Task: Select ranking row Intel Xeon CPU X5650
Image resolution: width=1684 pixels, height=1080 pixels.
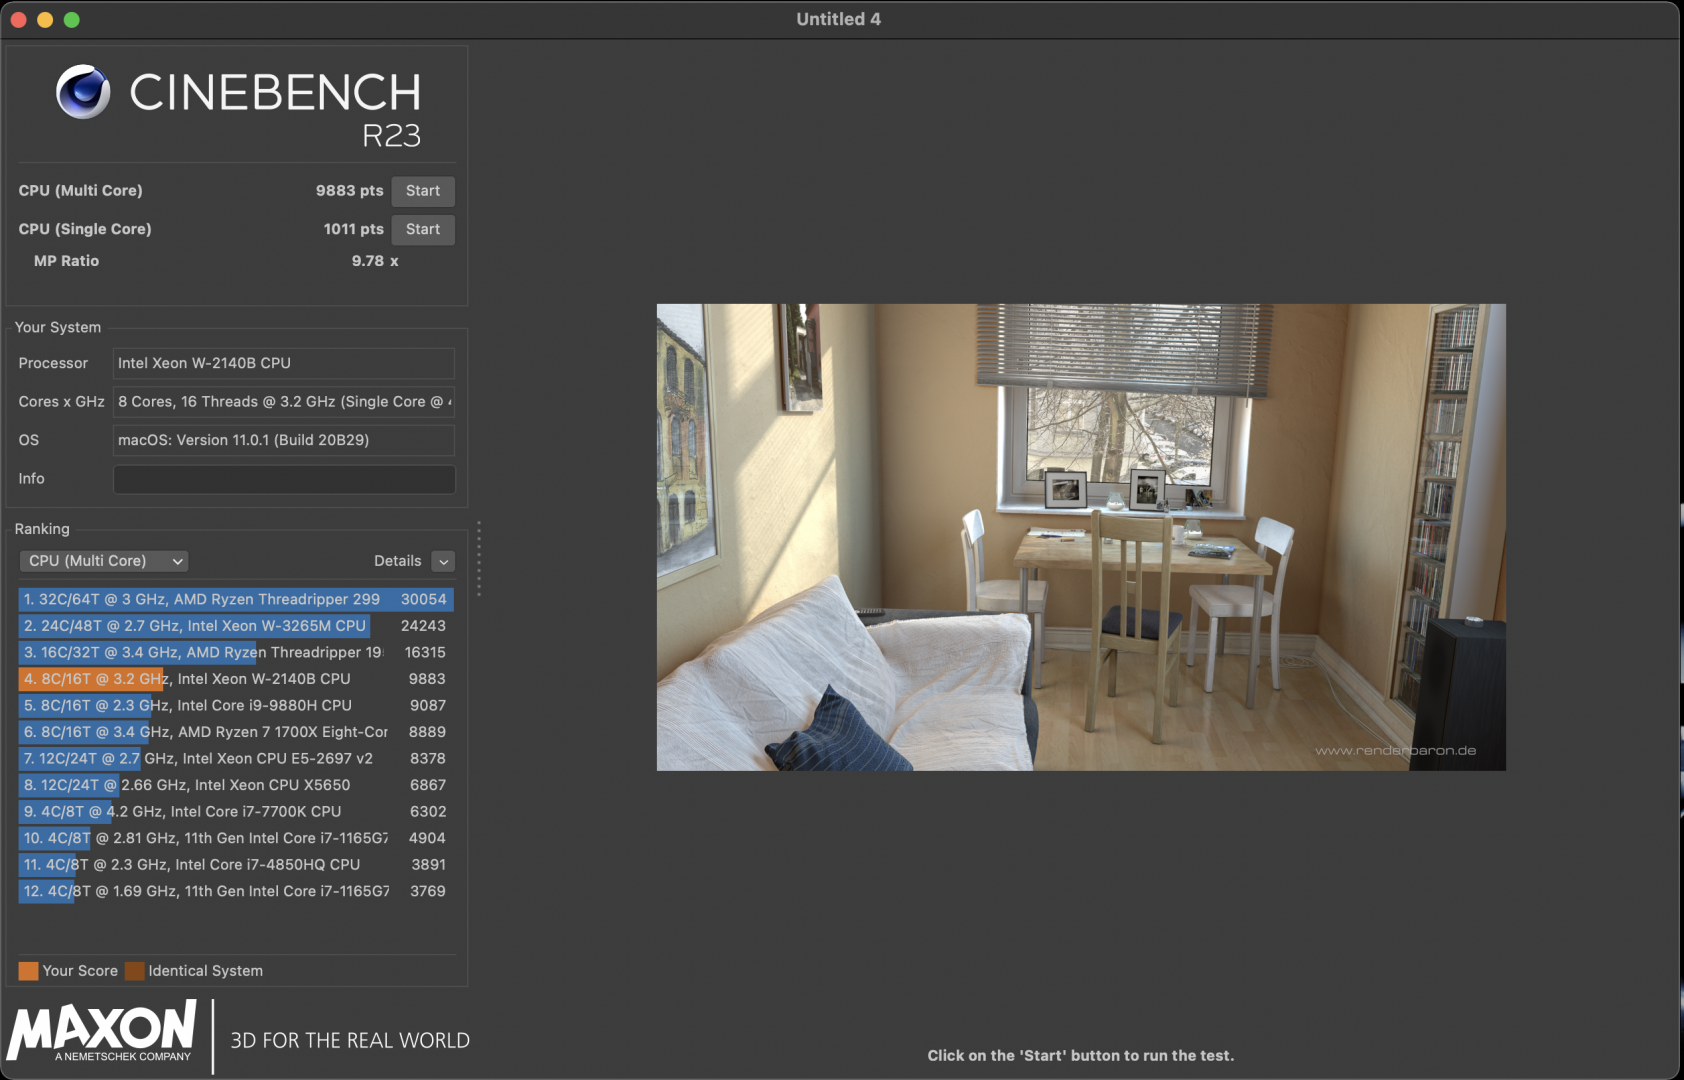Action: tap(236, 785)
